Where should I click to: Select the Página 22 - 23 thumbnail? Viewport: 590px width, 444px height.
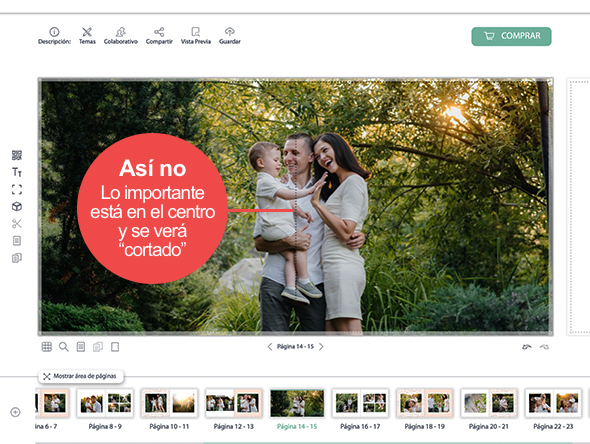tap(553, 403)
